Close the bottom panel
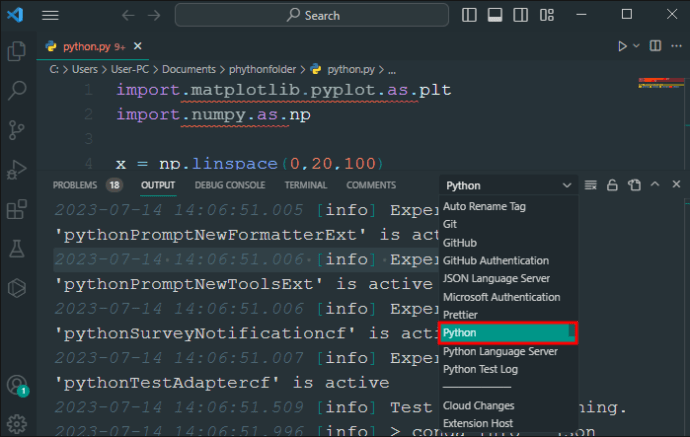The image size is (690, 437). tap(676, 184)
